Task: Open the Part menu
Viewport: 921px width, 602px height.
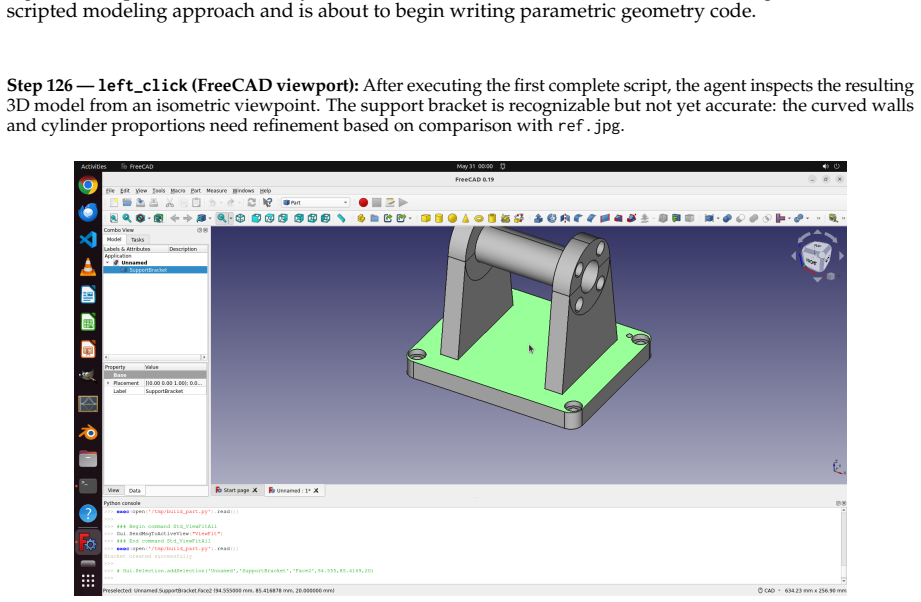Action: (196, 191)
